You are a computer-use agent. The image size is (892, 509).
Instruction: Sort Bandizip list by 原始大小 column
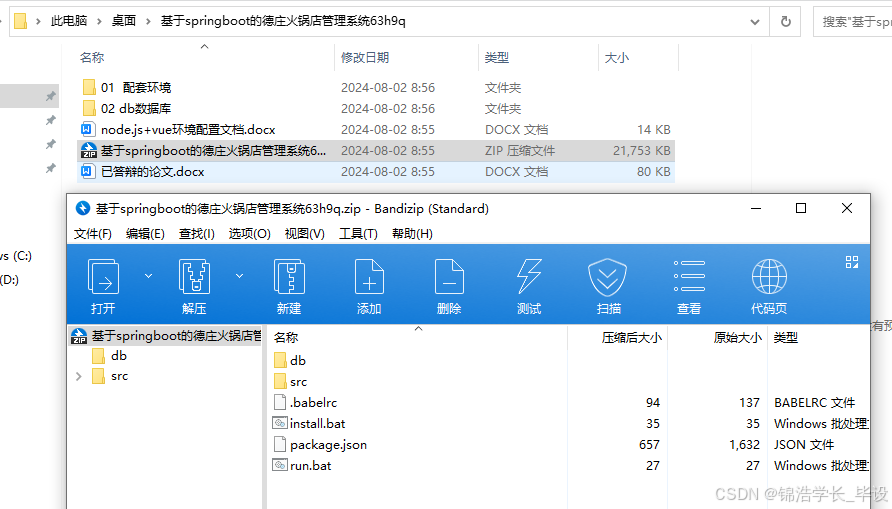click(737, 338)
